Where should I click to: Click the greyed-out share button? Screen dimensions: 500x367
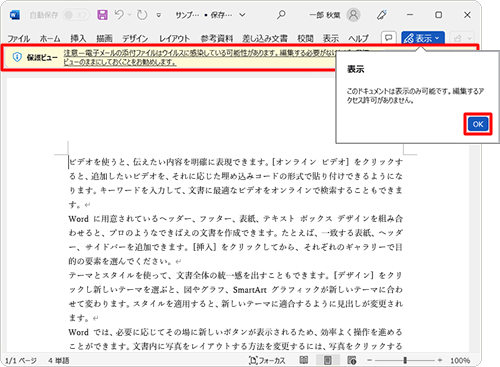click(x=462, y=38)
